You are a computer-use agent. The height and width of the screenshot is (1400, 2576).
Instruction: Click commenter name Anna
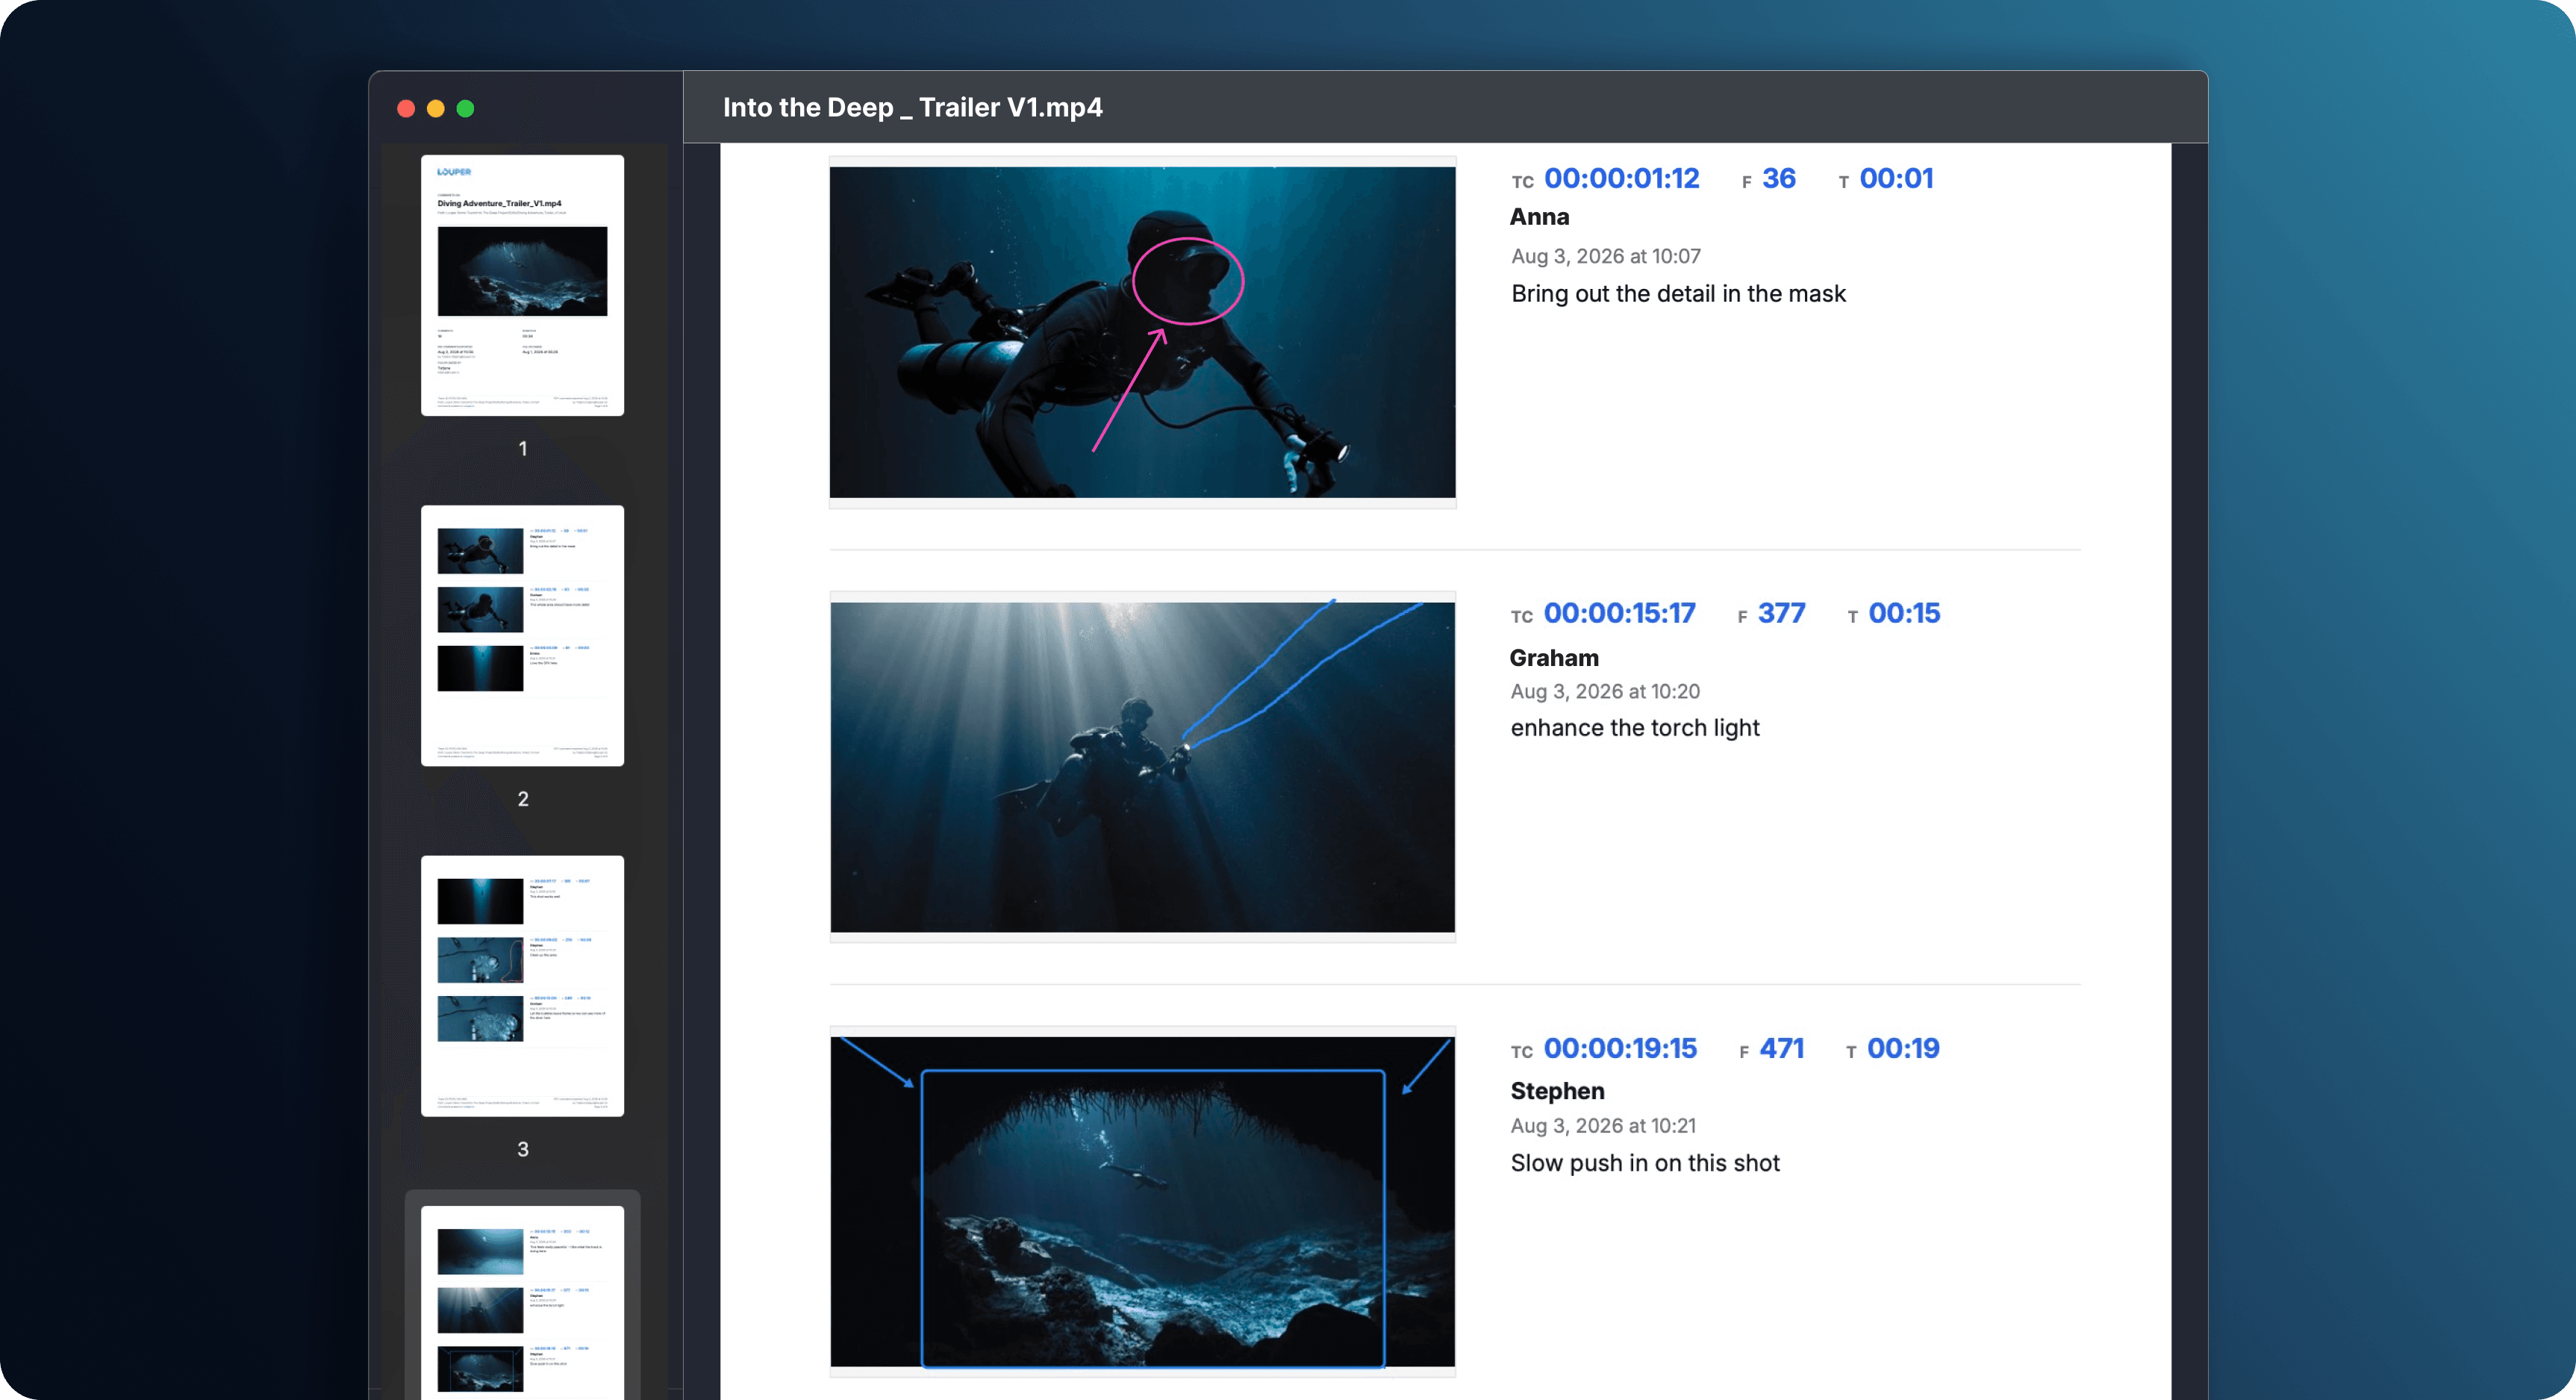pyautogui.click(x=1539, y=217)
